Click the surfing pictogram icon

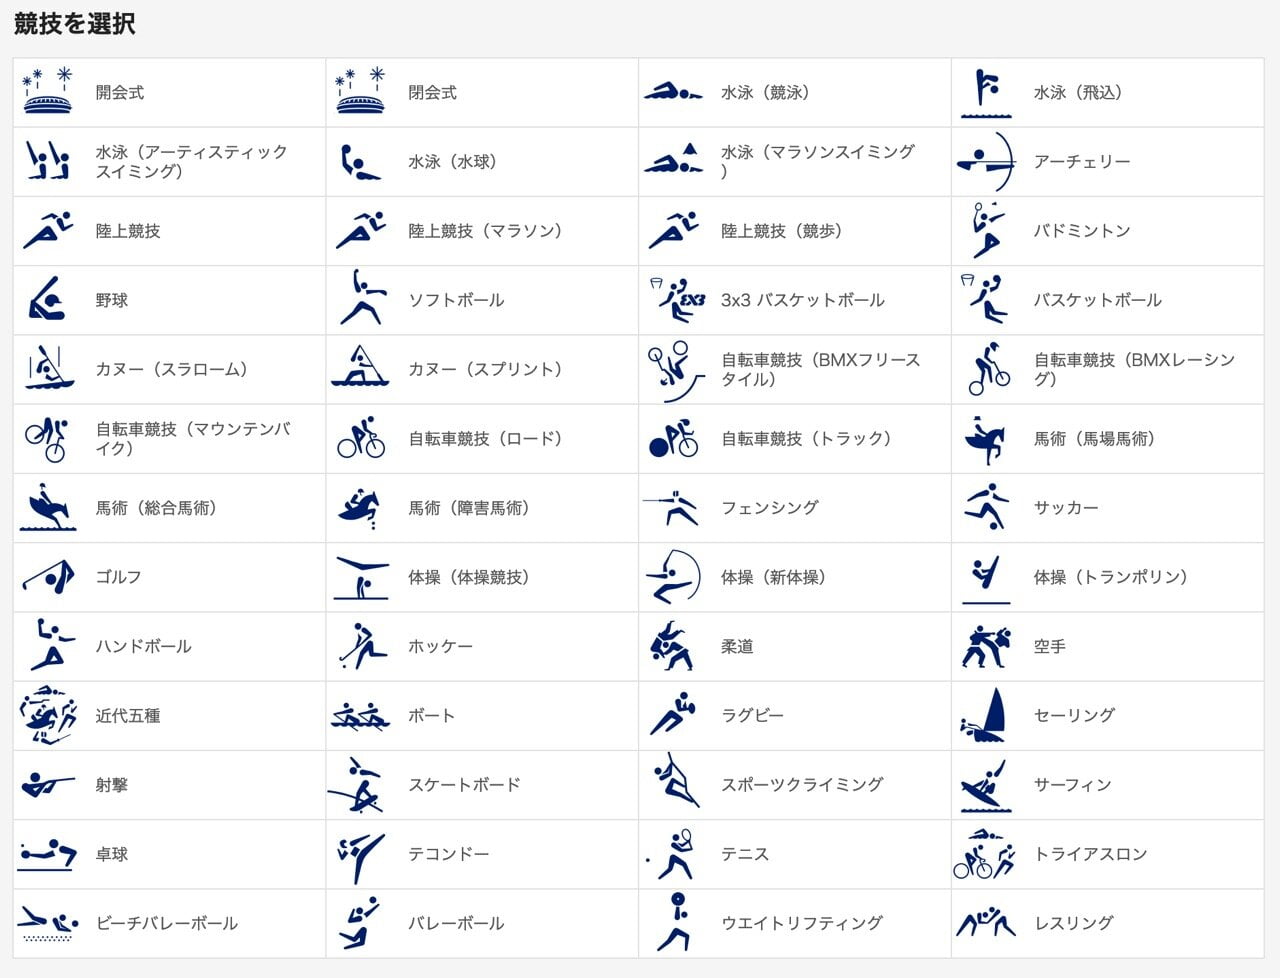pyautogui.click(x=985, y=786)
